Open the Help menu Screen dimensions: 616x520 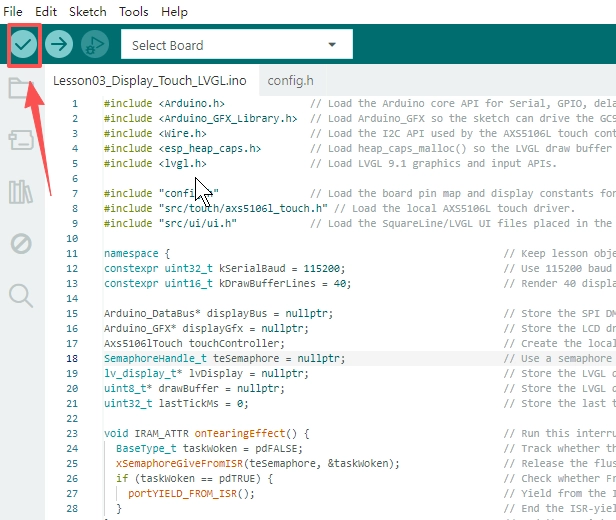(174, 12)
